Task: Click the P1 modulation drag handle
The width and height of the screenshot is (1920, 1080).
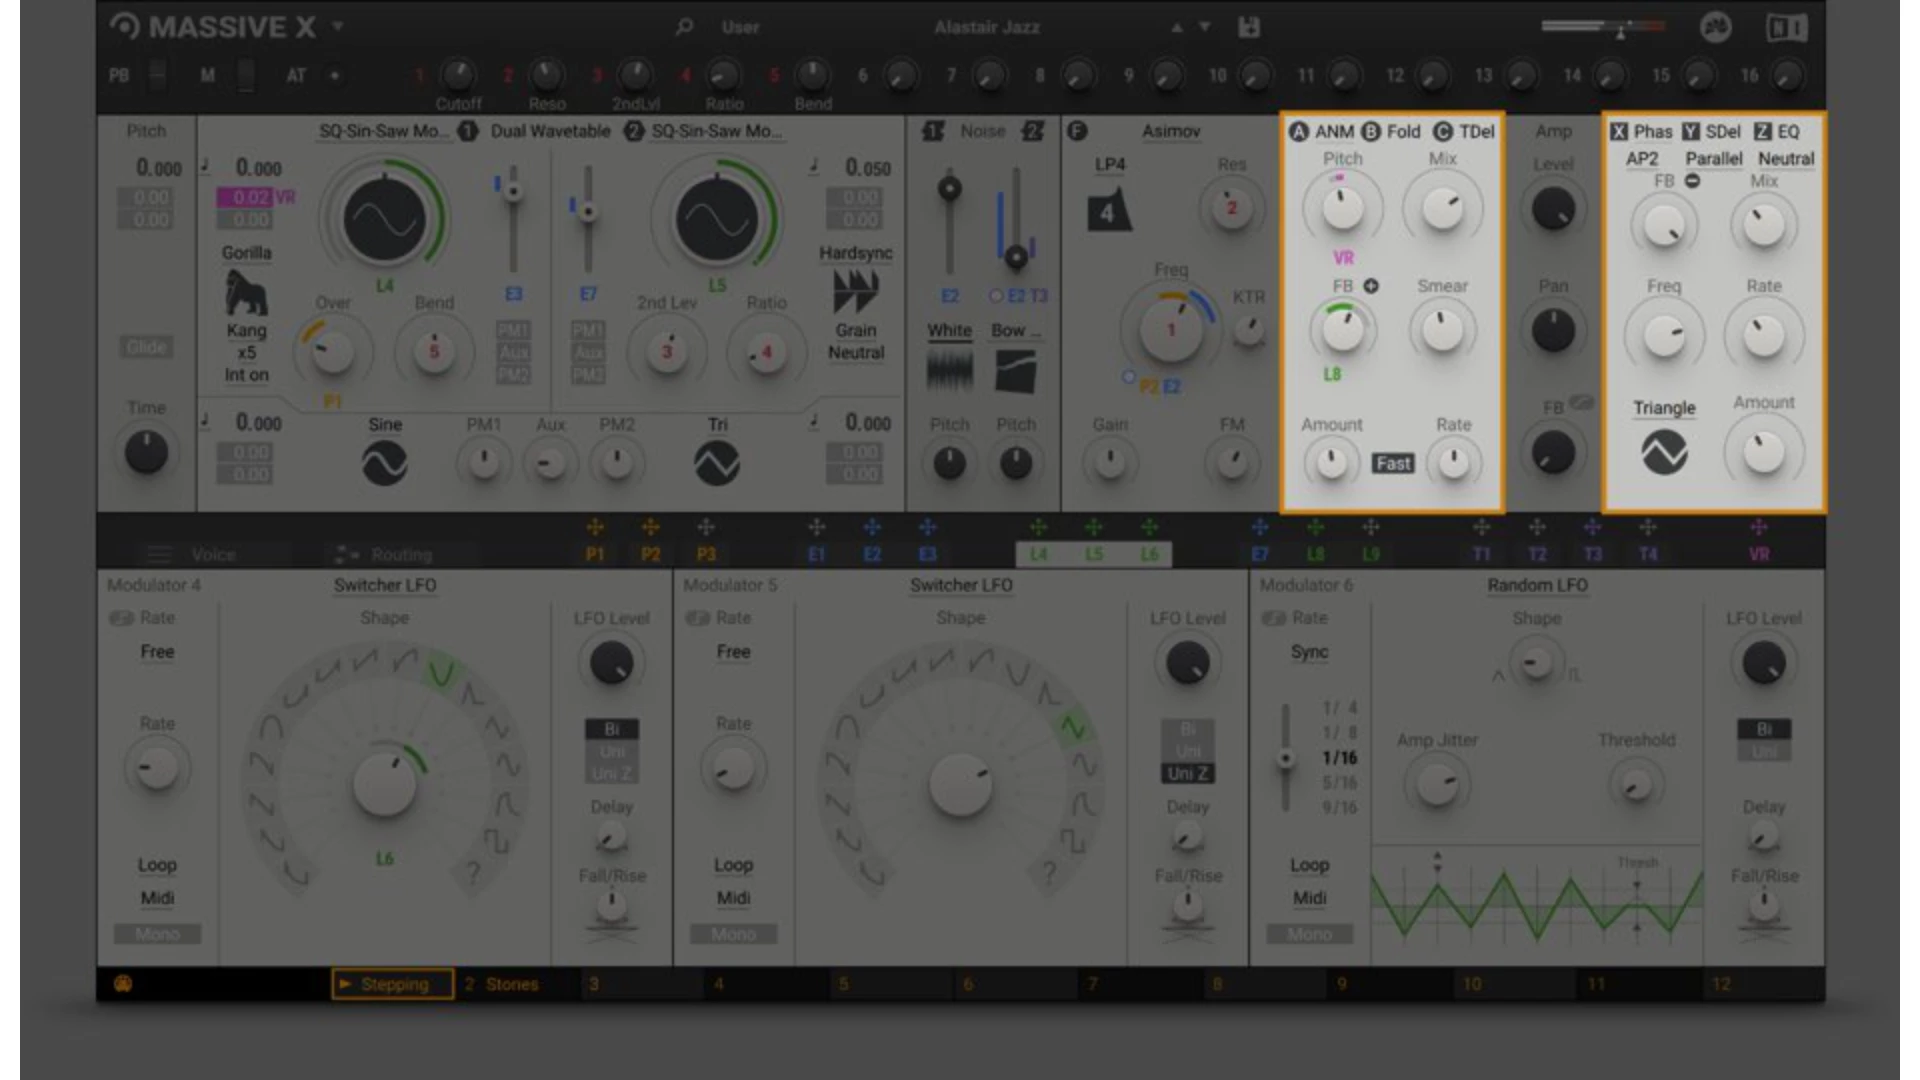Action: [595, 527]
